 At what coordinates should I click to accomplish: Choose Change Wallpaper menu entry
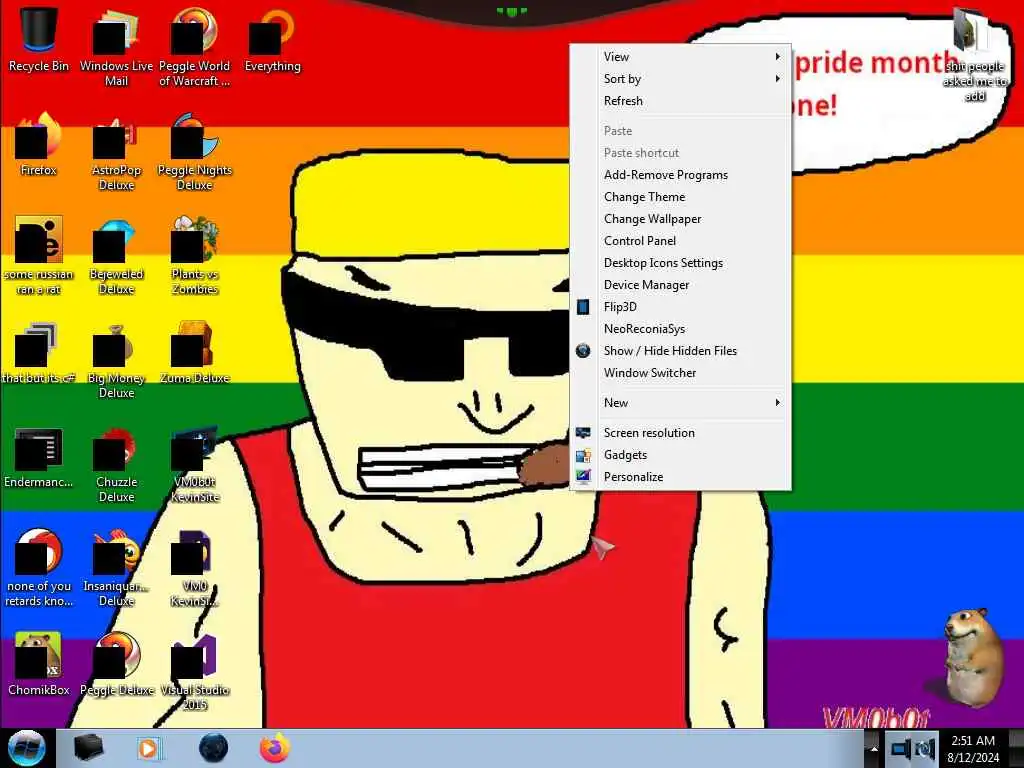coord(680,219)
